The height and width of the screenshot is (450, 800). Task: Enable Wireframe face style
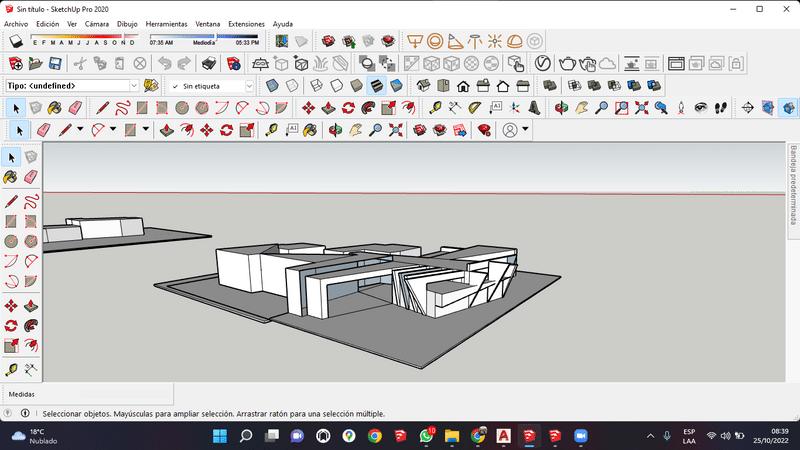(316, 86)
